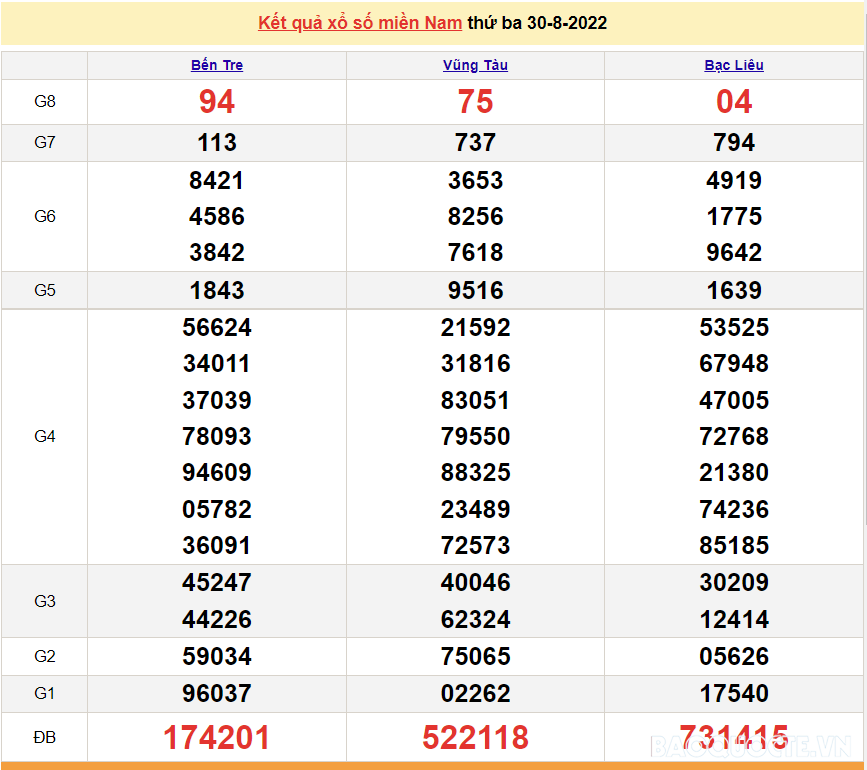Click the ĐB row label
The height and width of the screenshot is (770, 867).
coord(45,737)
